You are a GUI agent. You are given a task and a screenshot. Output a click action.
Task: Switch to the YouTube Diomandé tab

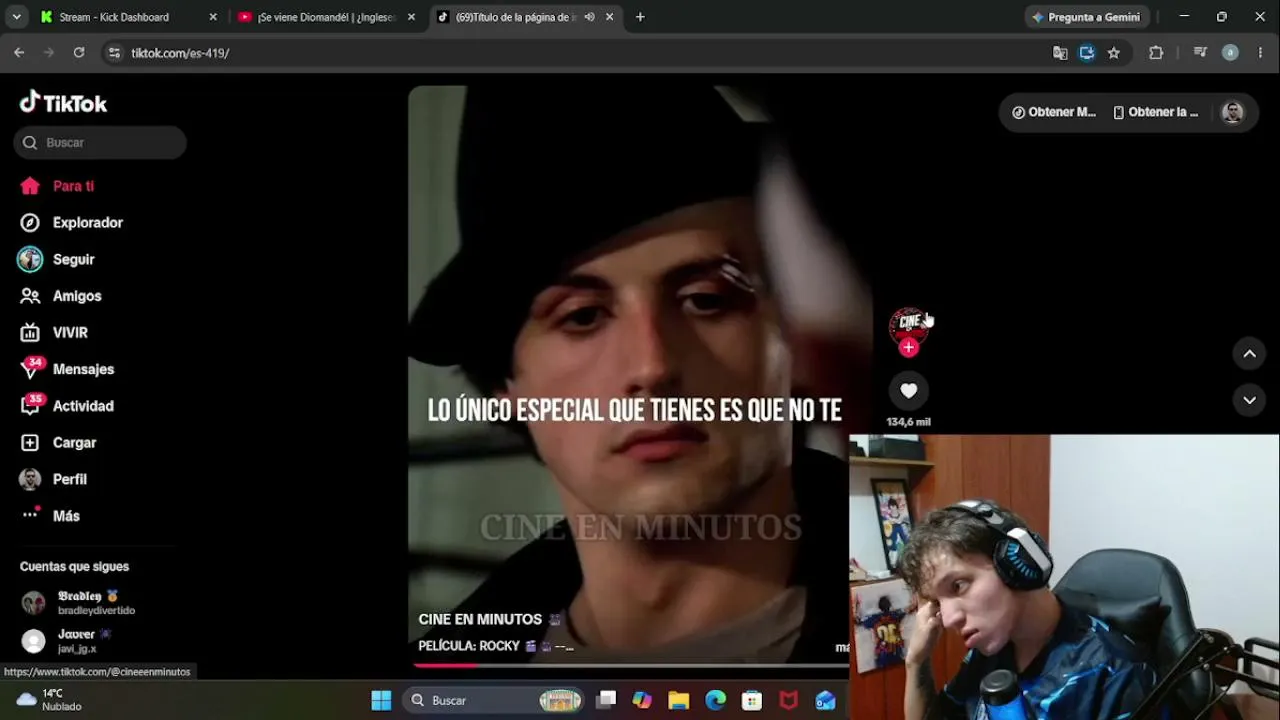327,17
